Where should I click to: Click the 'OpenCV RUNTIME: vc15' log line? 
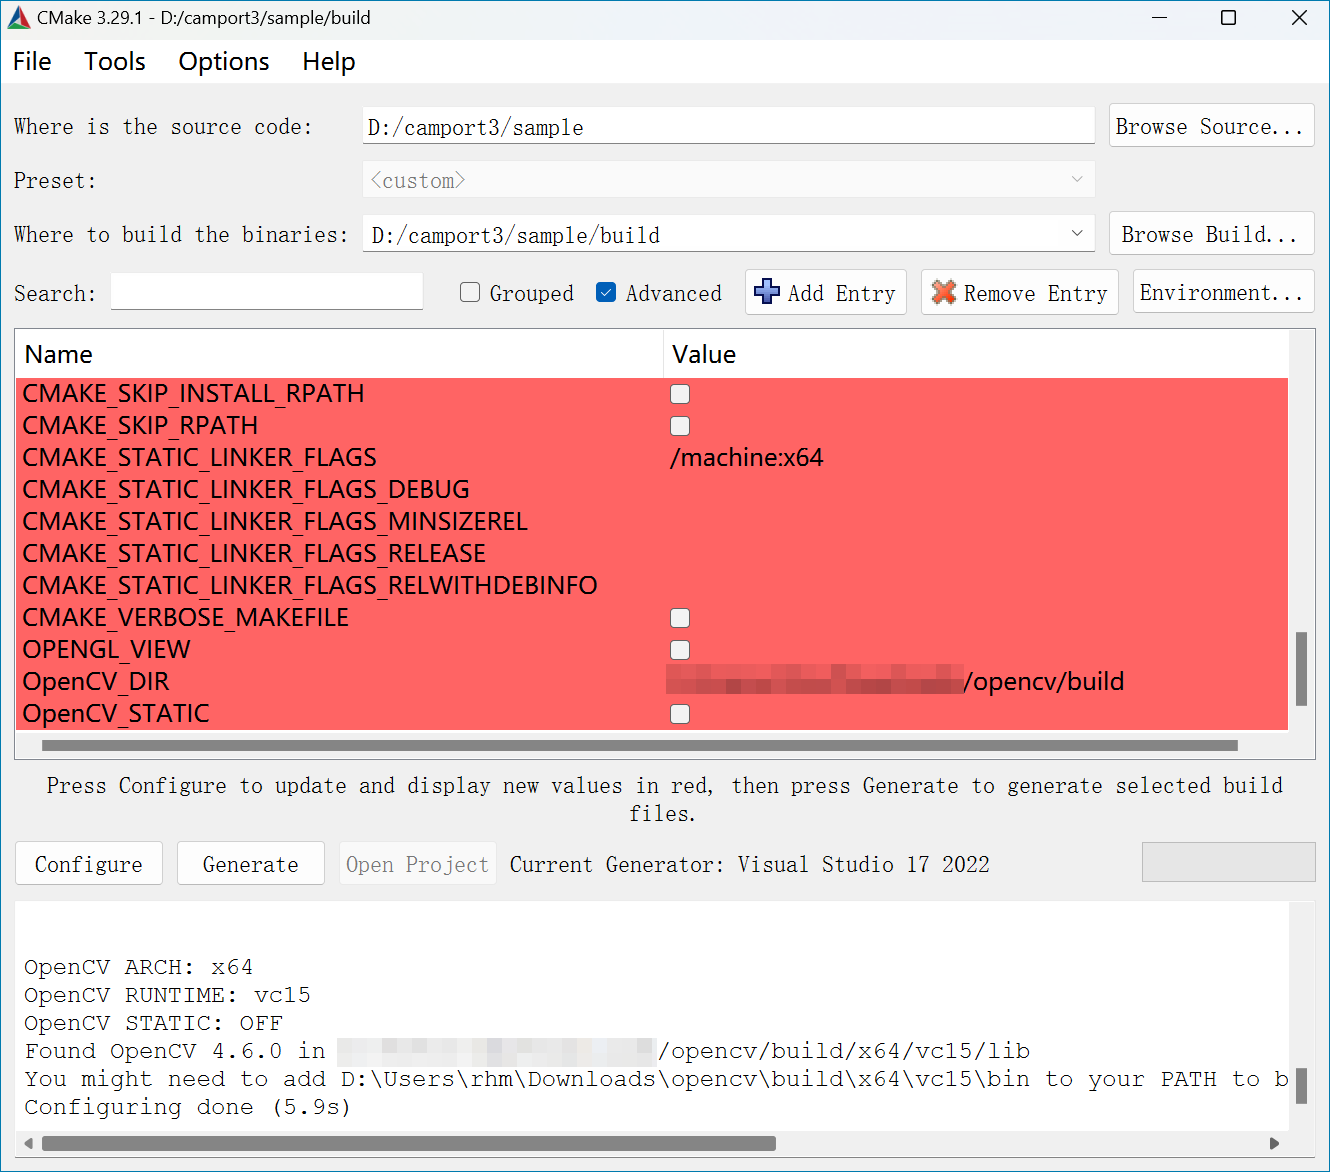167,995
